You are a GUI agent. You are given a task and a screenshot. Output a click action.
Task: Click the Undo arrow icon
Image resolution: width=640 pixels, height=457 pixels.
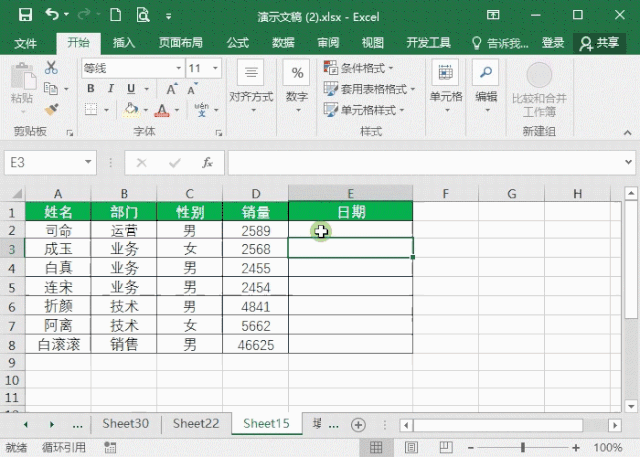point(52,15)
